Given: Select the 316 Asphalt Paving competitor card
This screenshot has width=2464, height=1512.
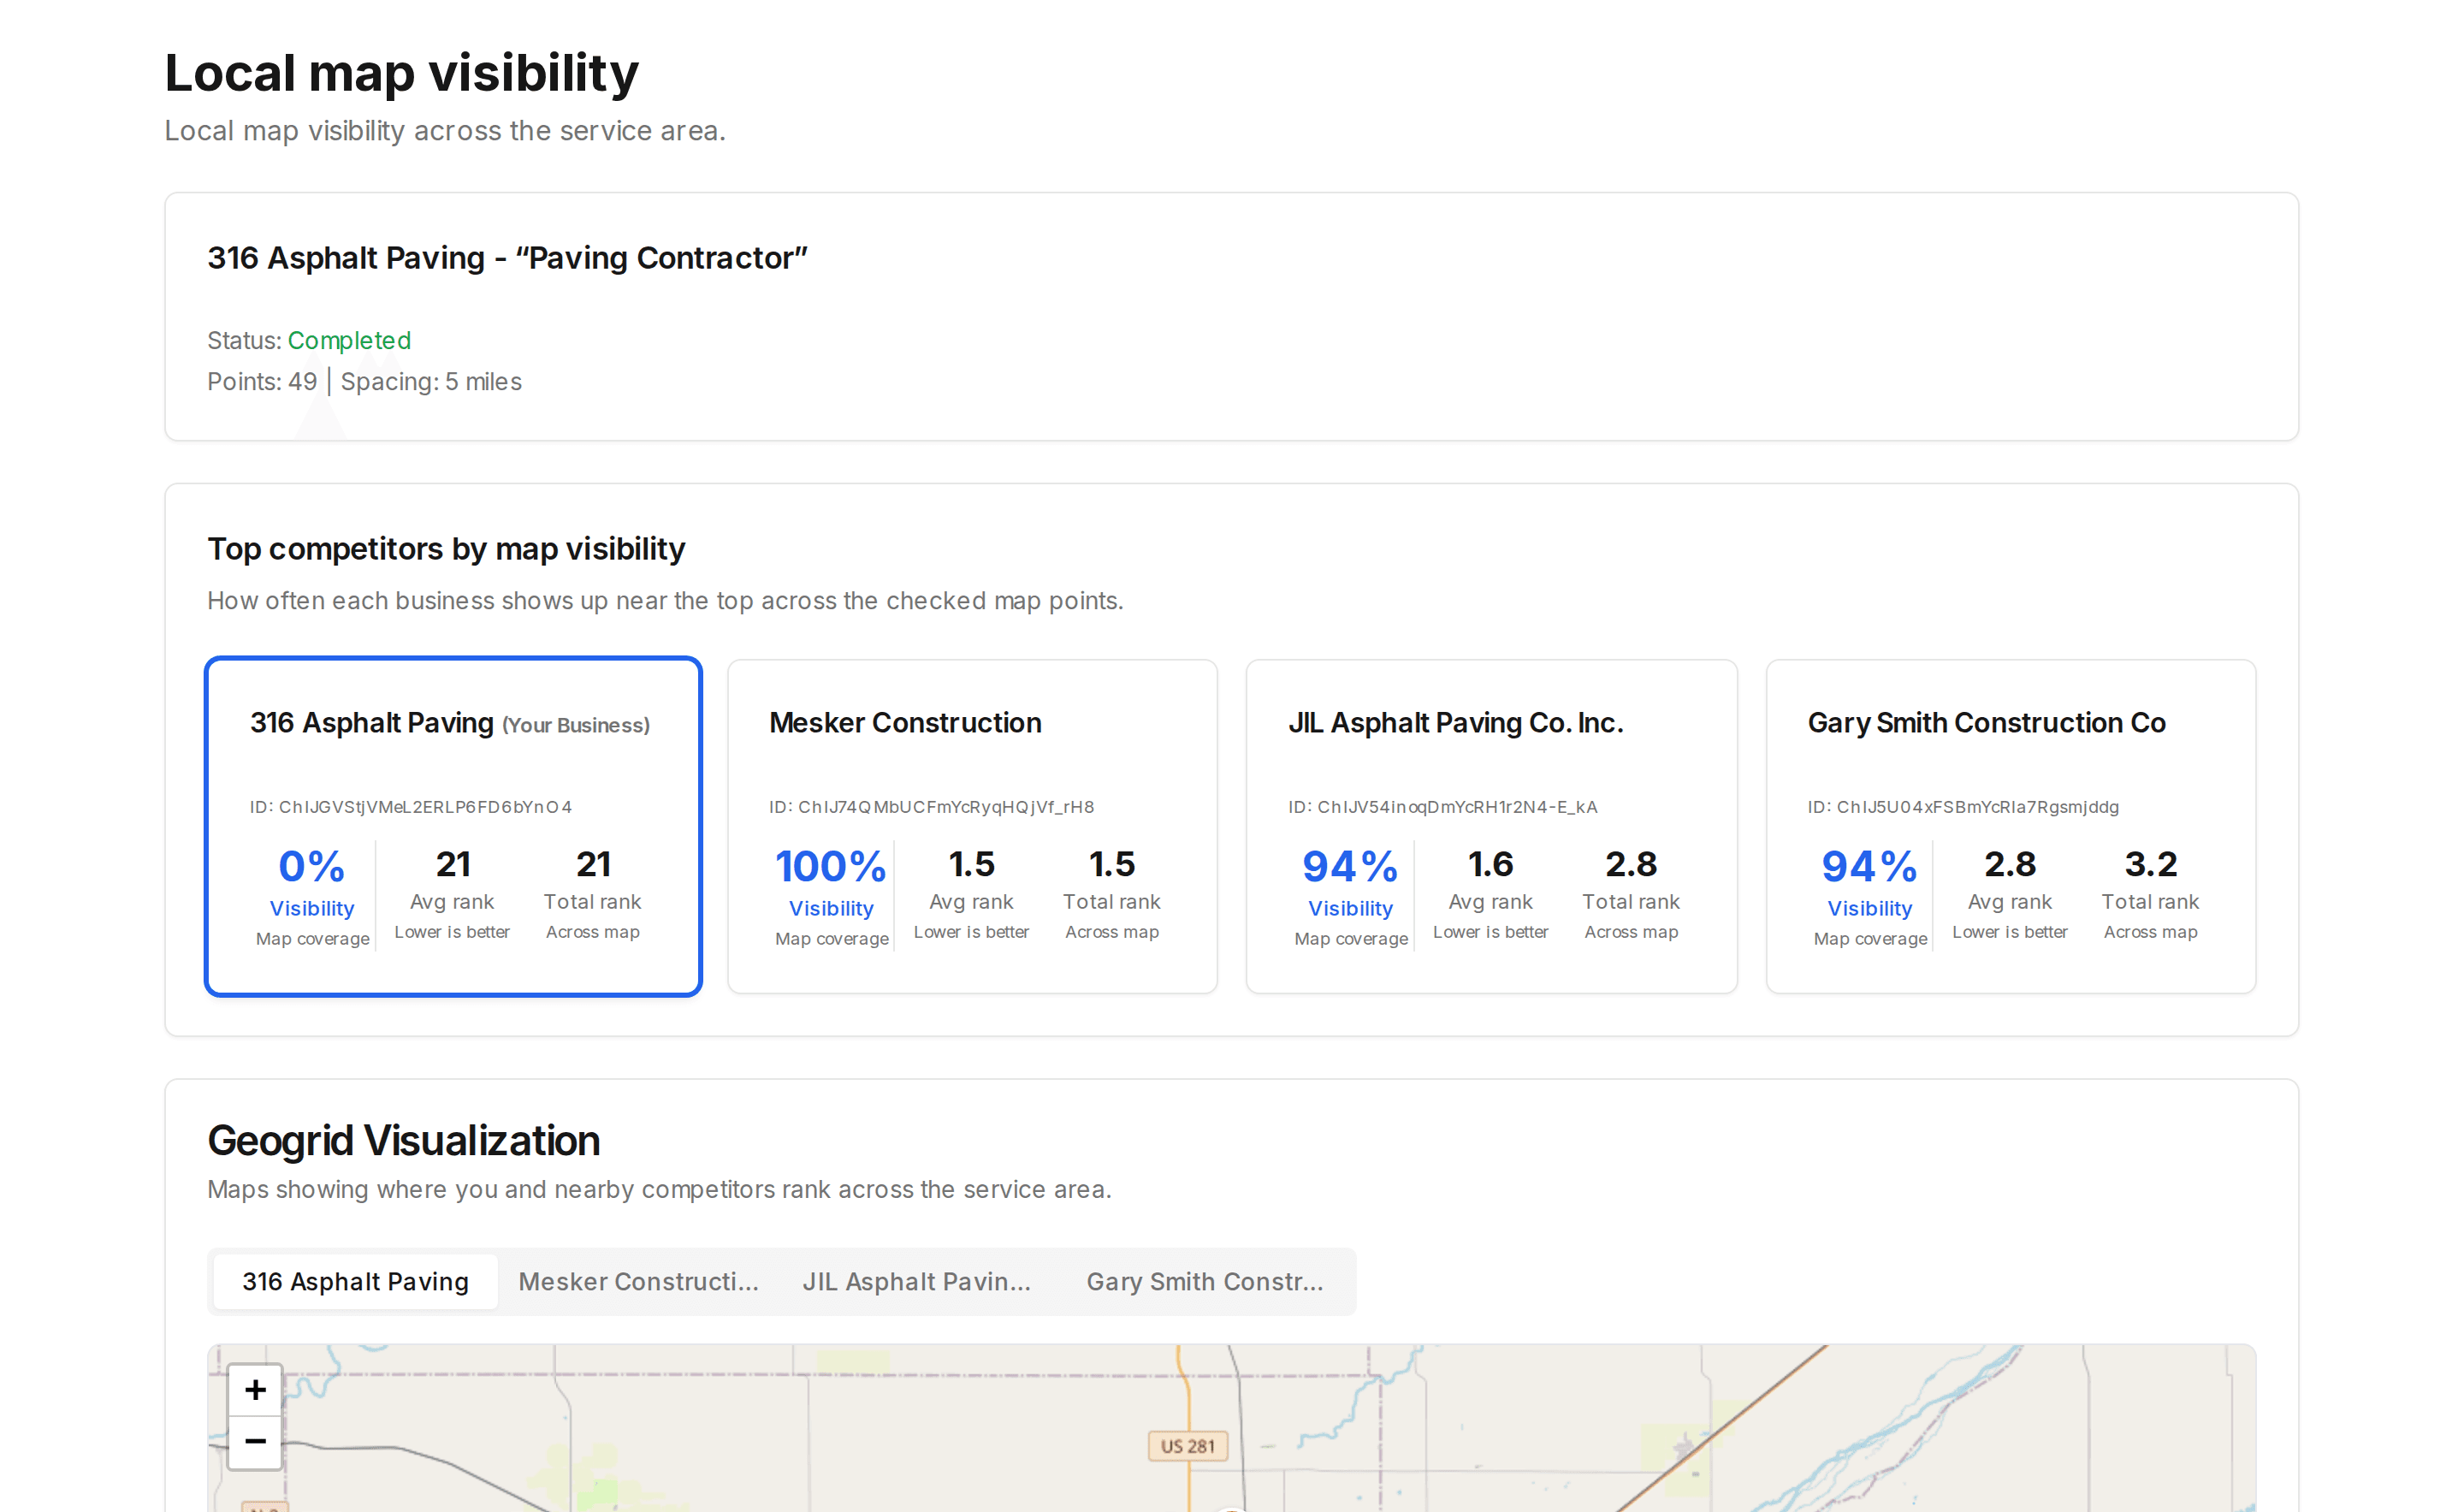Looking at the screenshot, I should tap(453, 826).
